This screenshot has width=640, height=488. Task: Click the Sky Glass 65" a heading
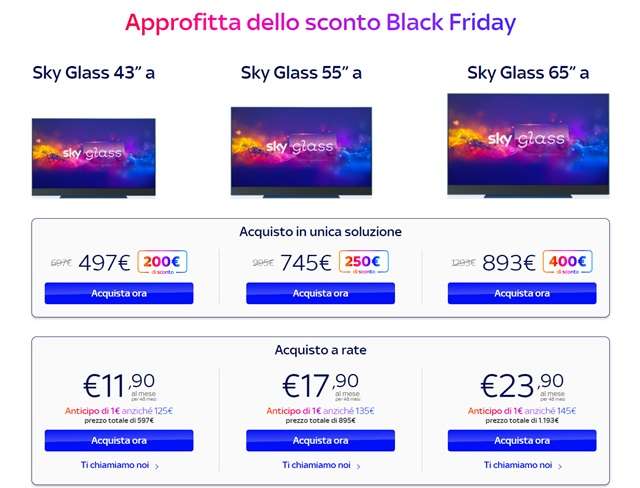pos(528,72)
